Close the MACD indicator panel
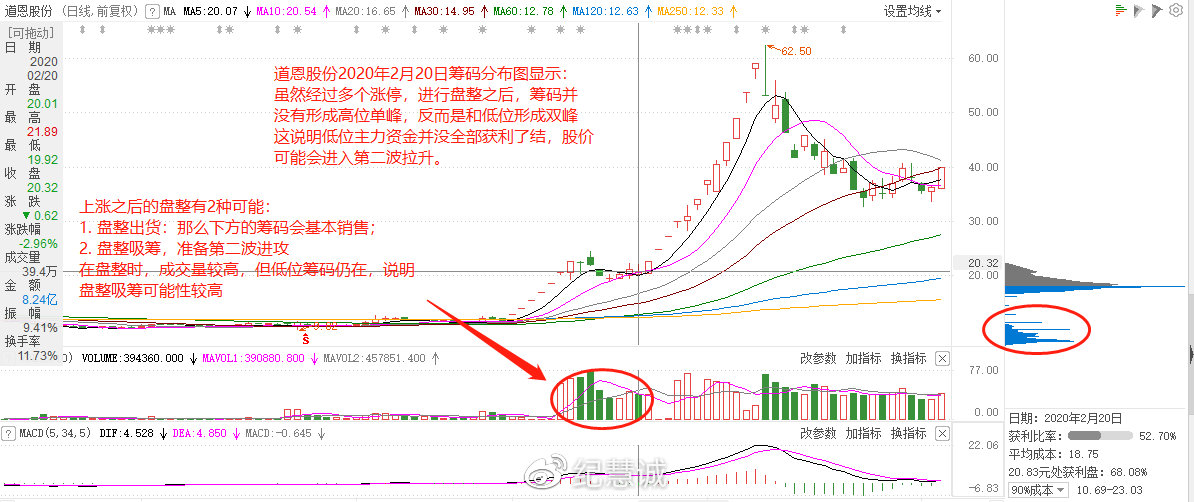This screenshot has height=502, width=1194. [942, 434]
